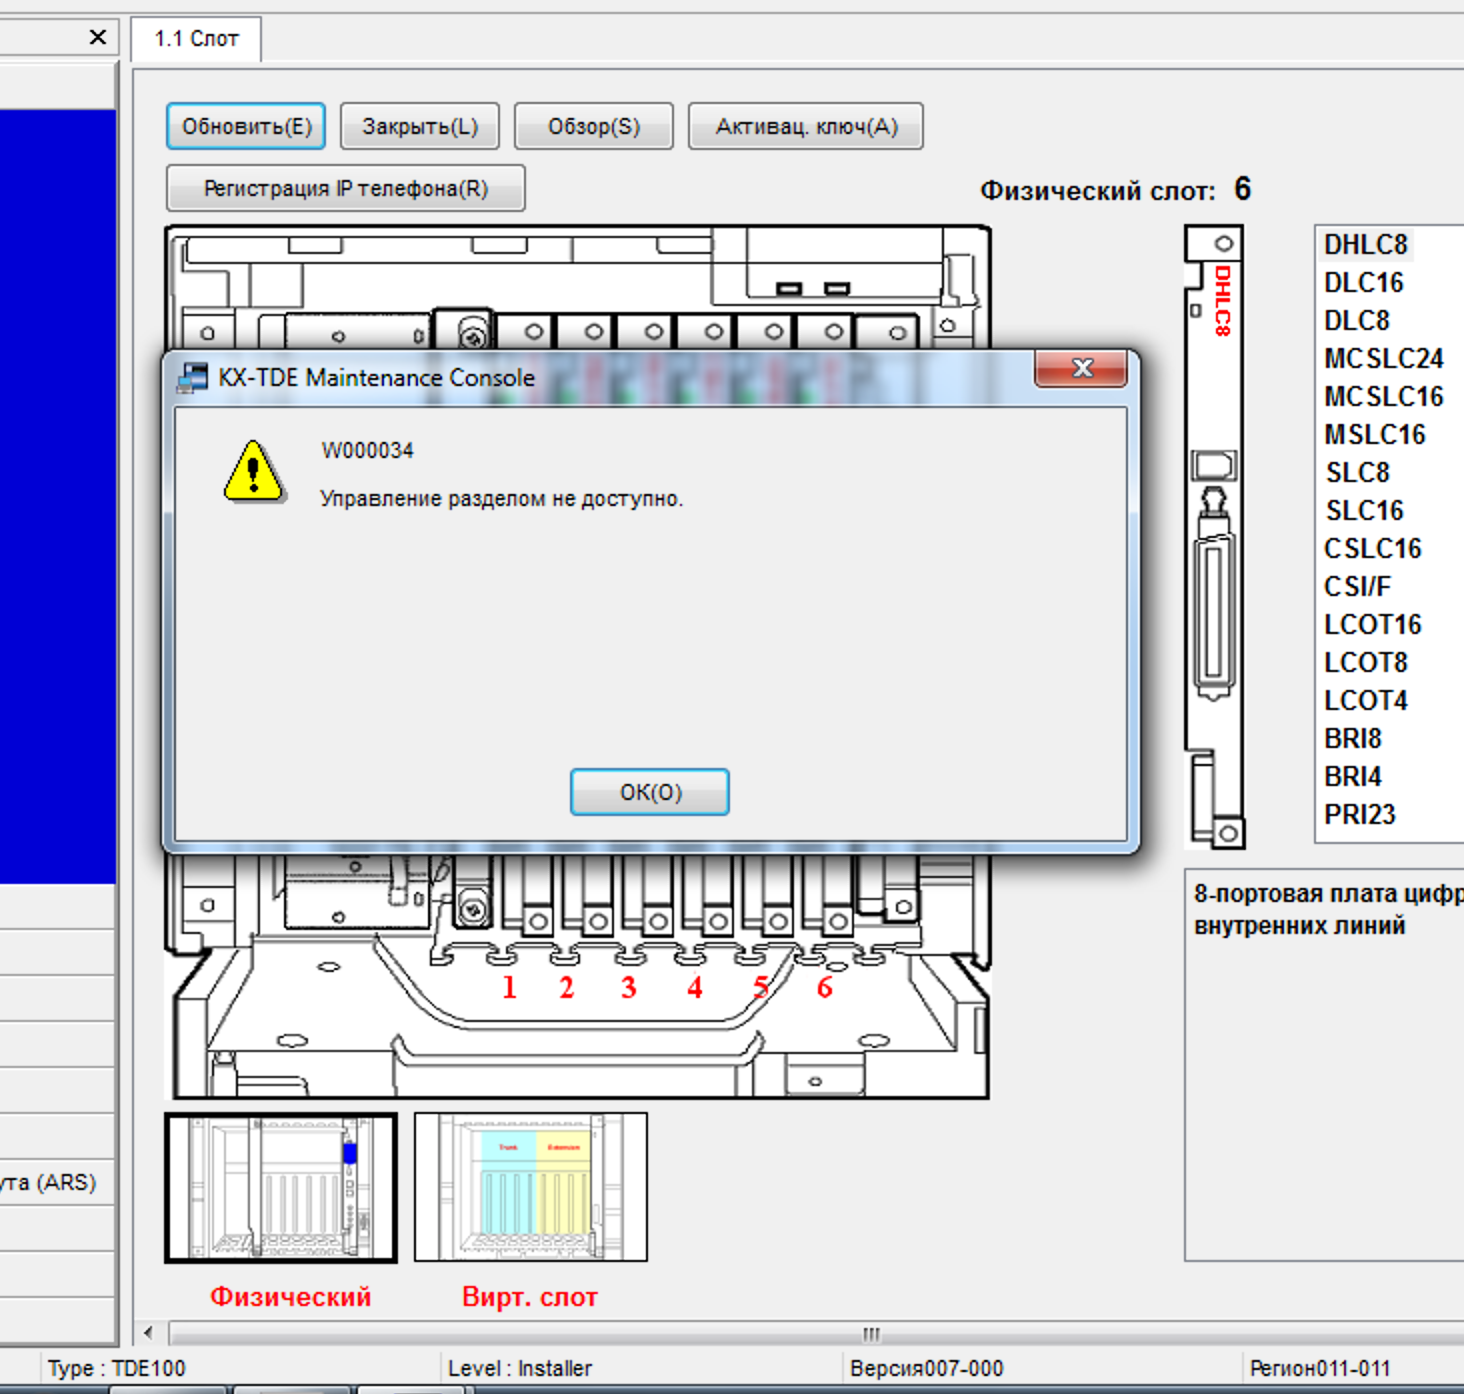The image size is (1464, 1394).
Task: Select CSLC16 card in the list
Action: (1372, 549)
